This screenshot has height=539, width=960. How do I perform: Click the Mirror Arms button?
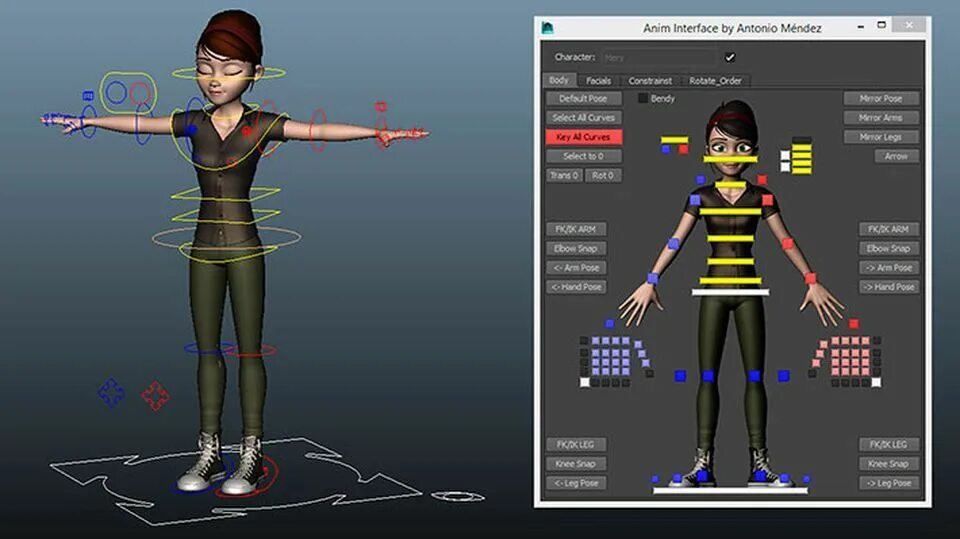pos(880,118)
